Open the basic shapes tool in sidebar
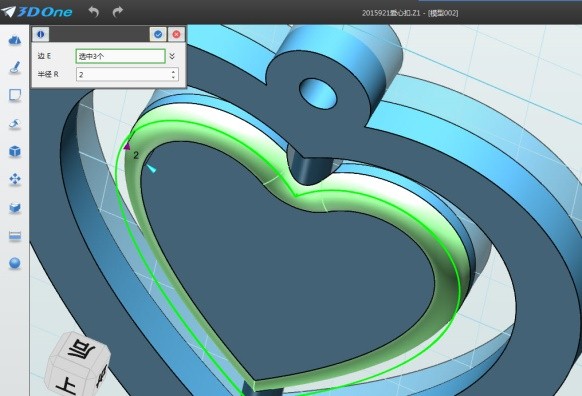This screenshot has width=582, height=396. pos(15,40)
